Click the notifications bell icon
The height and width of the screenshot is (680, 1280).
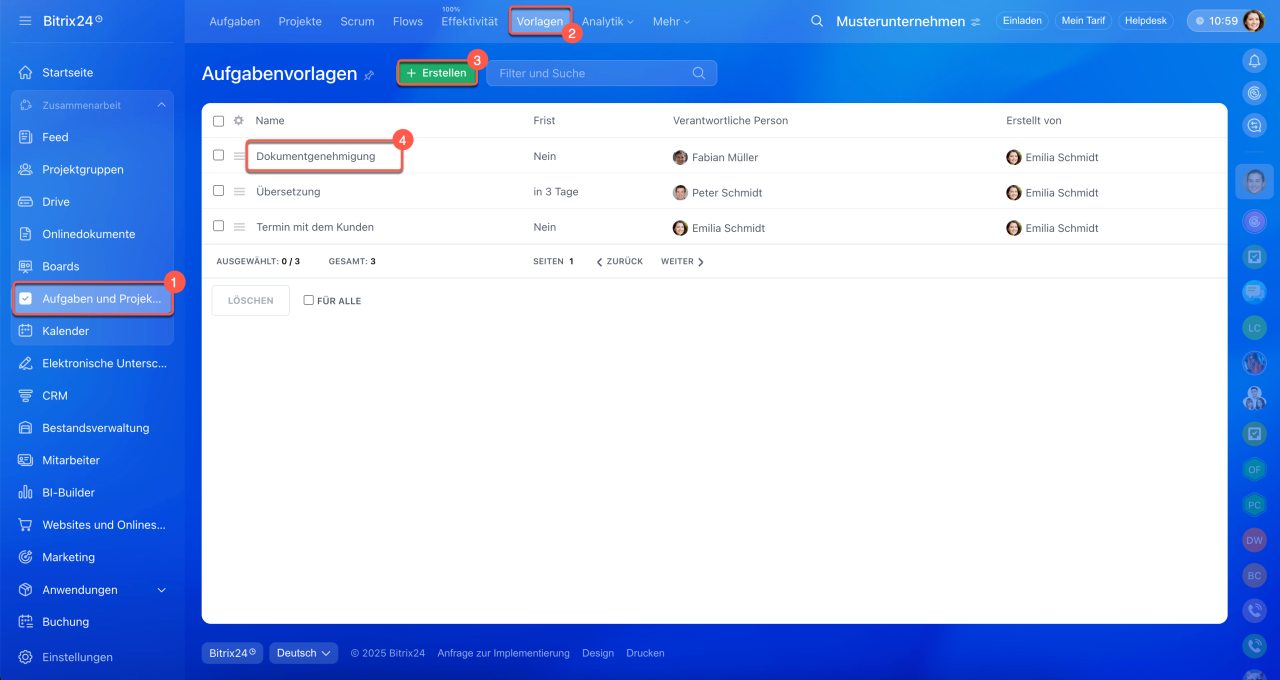coord(1254,61)
